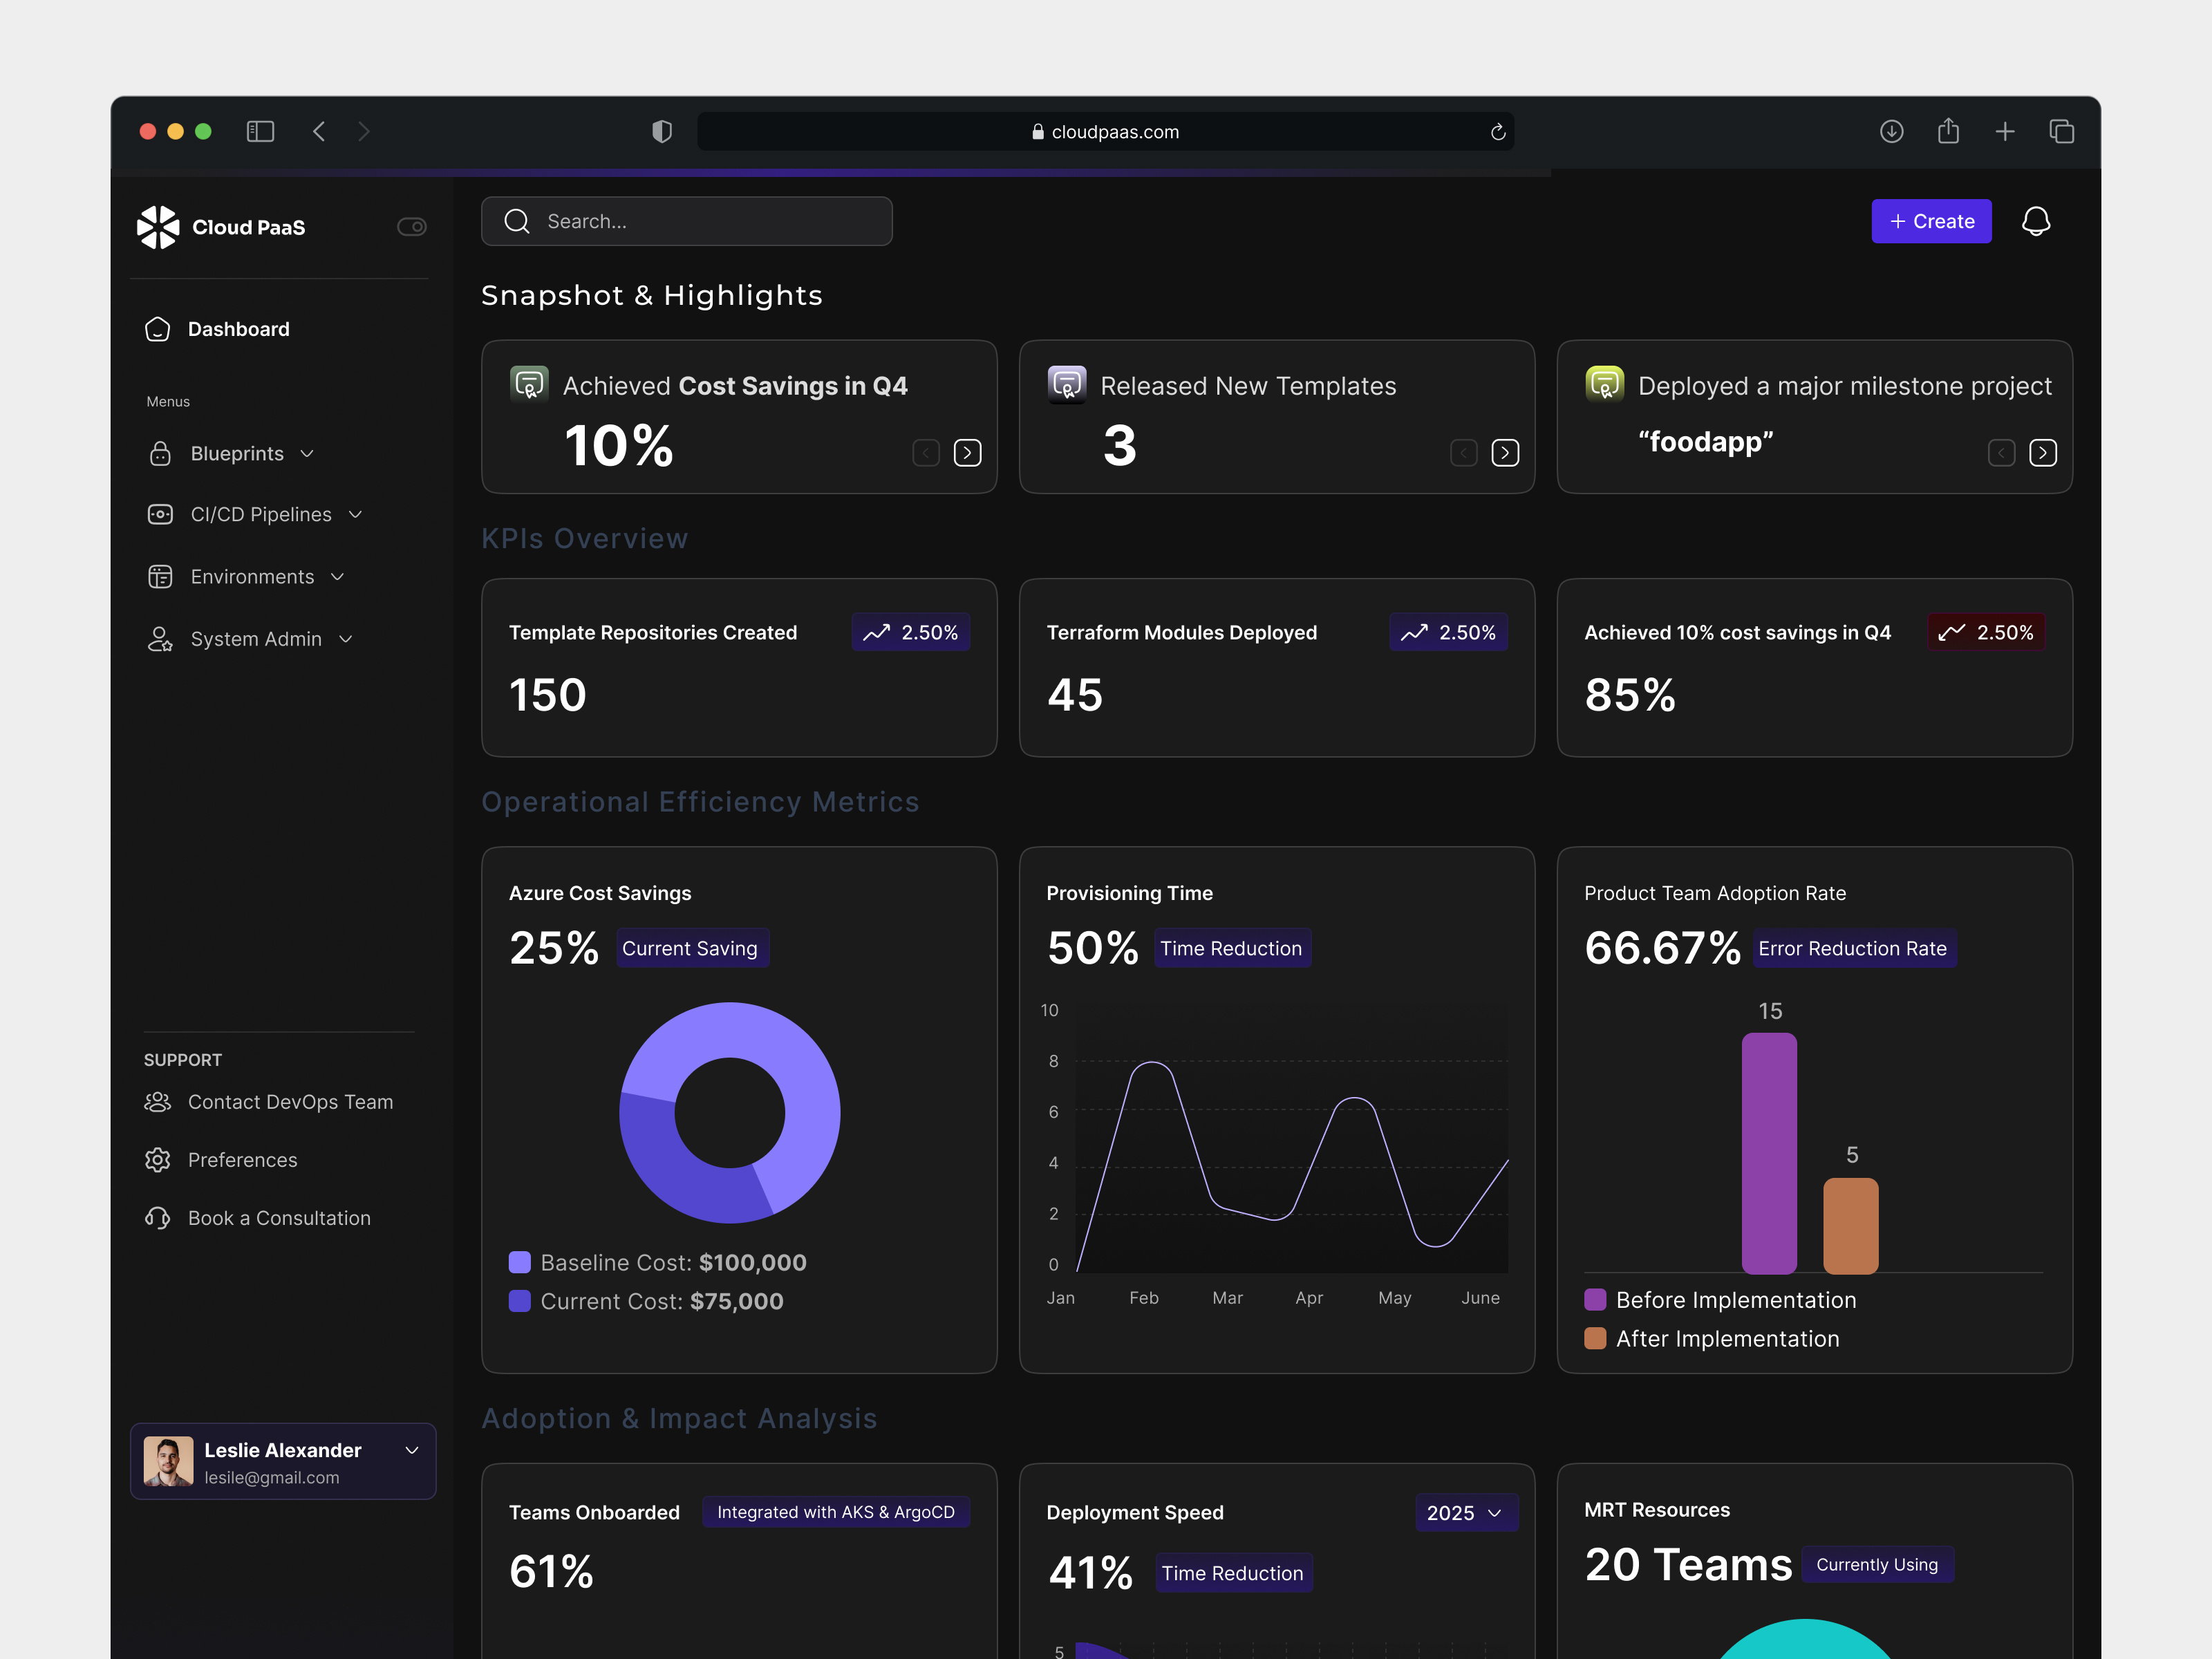This screenshot has height=1659, width=2212.
Task: Click the browser sidebar toggle icon
Action: pyautogui.click(x=260, y=131)
